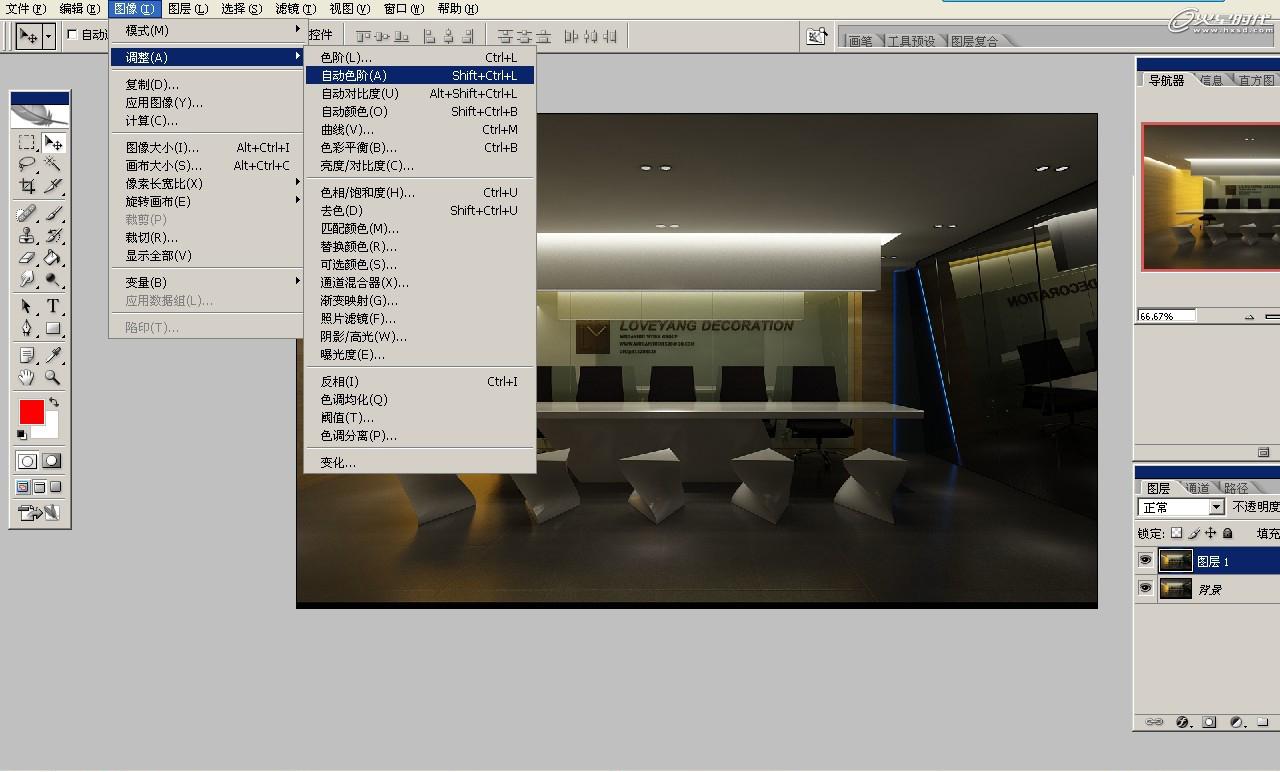The image size is (1280, 772).
Task: Select the Zoom magnifier tool
Action: click(53, 377)
